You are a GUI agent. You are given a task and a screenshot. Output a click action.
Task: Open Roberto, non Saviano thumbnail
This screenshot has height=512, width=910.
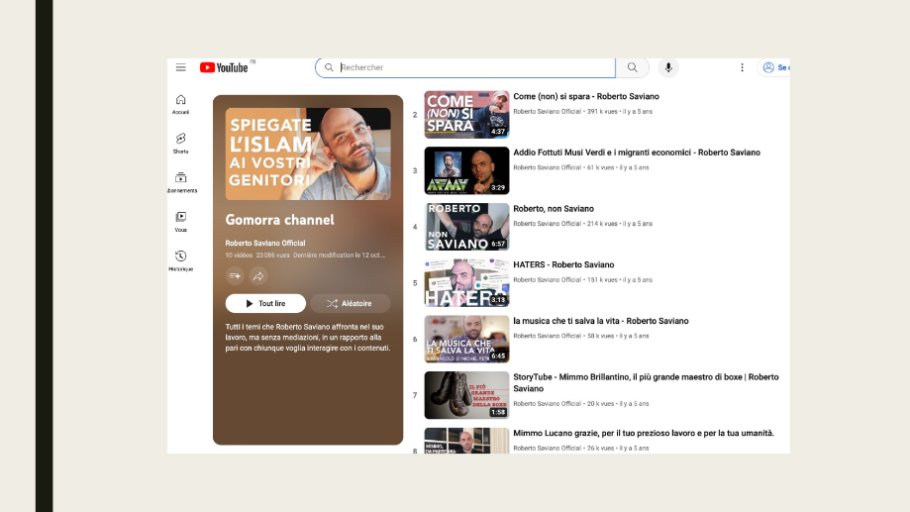[x=467, y=226]
